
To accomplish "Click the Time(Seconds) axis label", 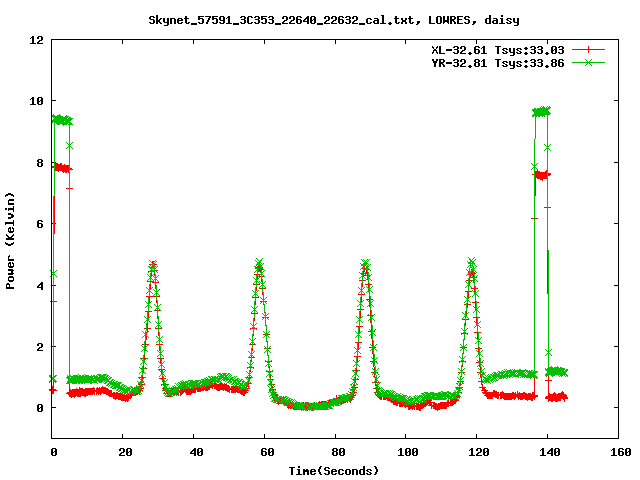I will coord(333,471).
